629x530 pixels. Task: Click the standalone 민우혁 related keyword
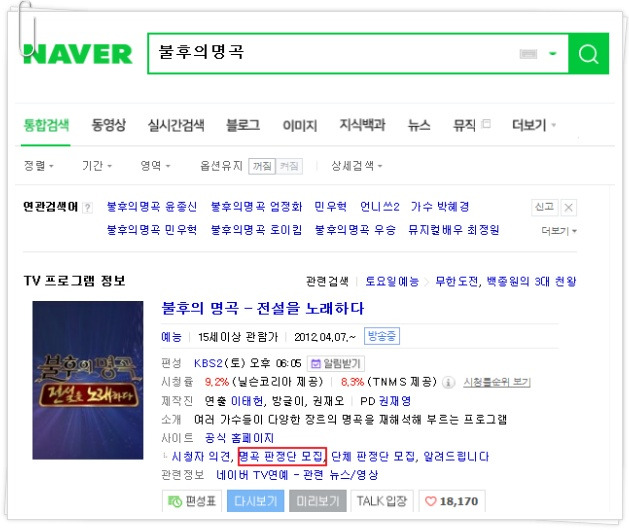coord(331,207)
